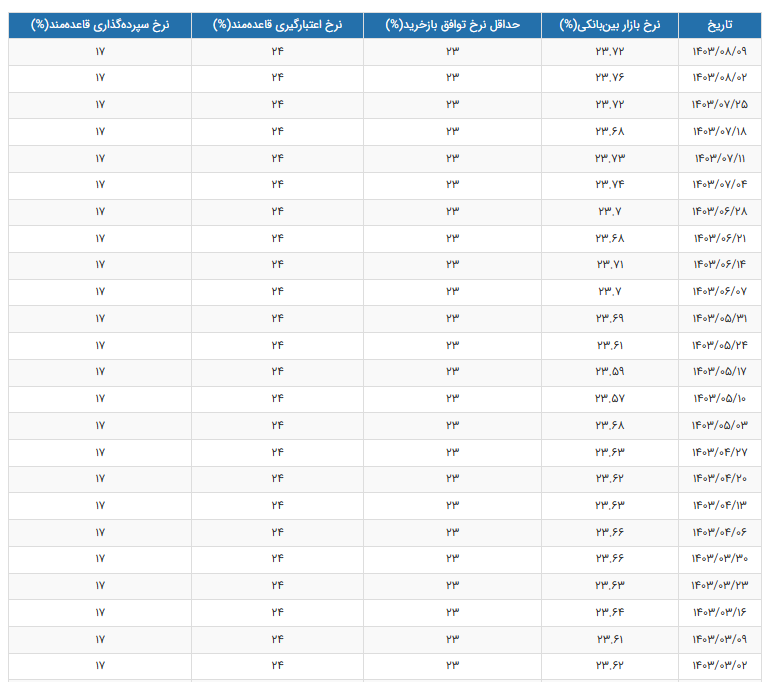Click interbank rate ۲۳.۶۶ in the ۱۴۰۳/۰۳/۳۰ row
The width and height of the screenshot is (771, 682).
pyautogui.click(x=610, y=559)
